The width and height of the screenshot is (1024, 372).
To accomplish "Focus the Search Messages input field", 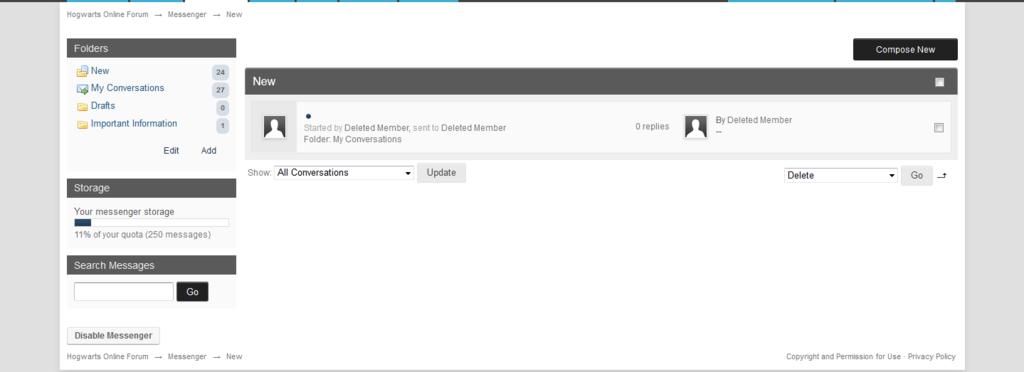I will tap(123, 292).
